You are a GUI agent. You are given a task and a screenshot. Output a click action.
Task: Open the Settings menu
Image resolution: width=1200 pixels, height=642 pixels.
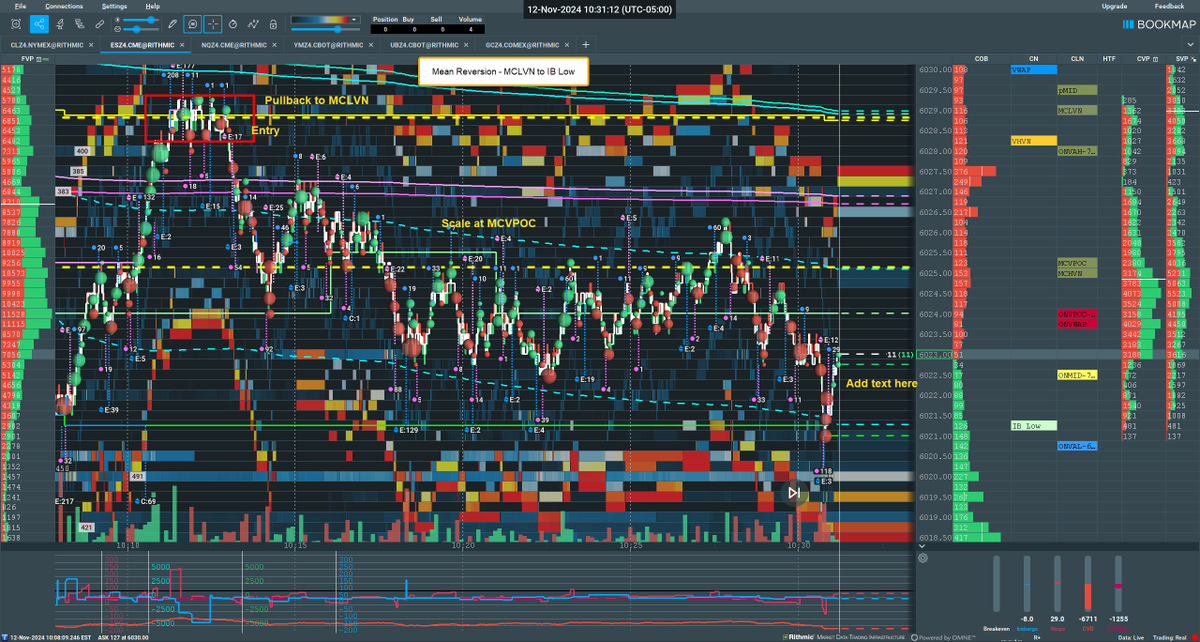click(x=114, y=6)
